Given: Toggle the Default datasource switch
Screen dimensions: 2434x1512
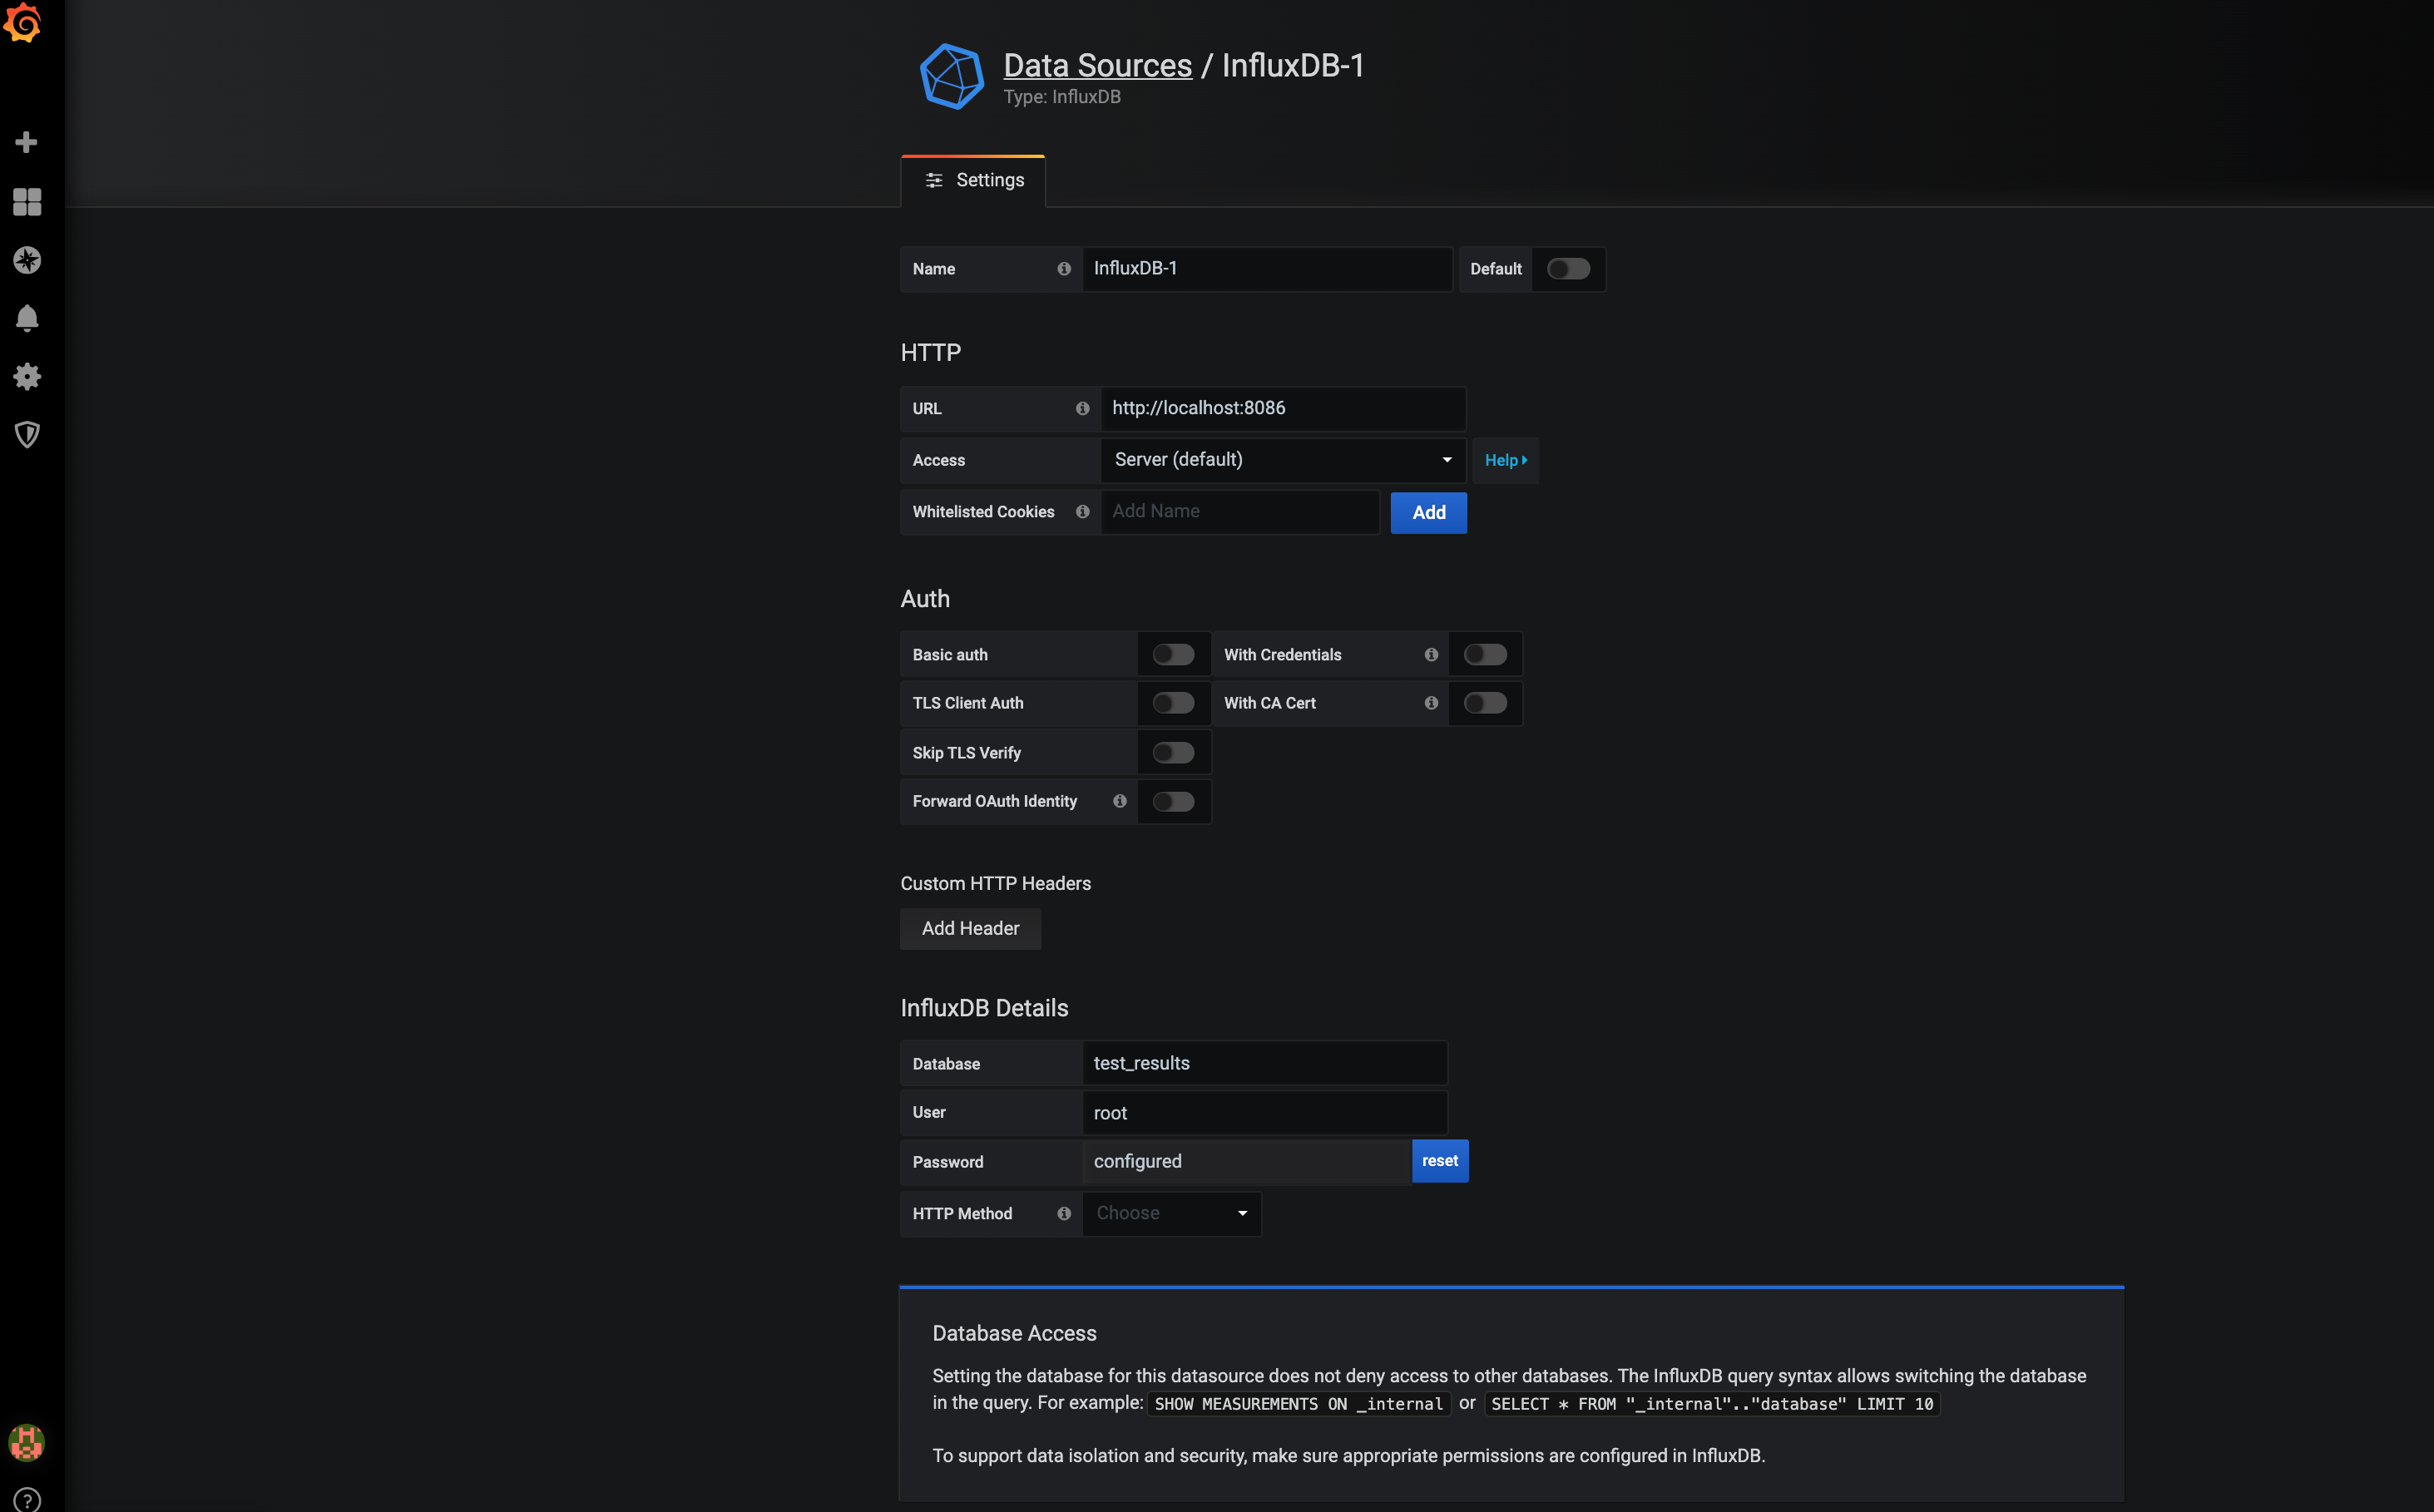Looking at the screenshot, I should pyautogui.click(x=1566, y=269).
